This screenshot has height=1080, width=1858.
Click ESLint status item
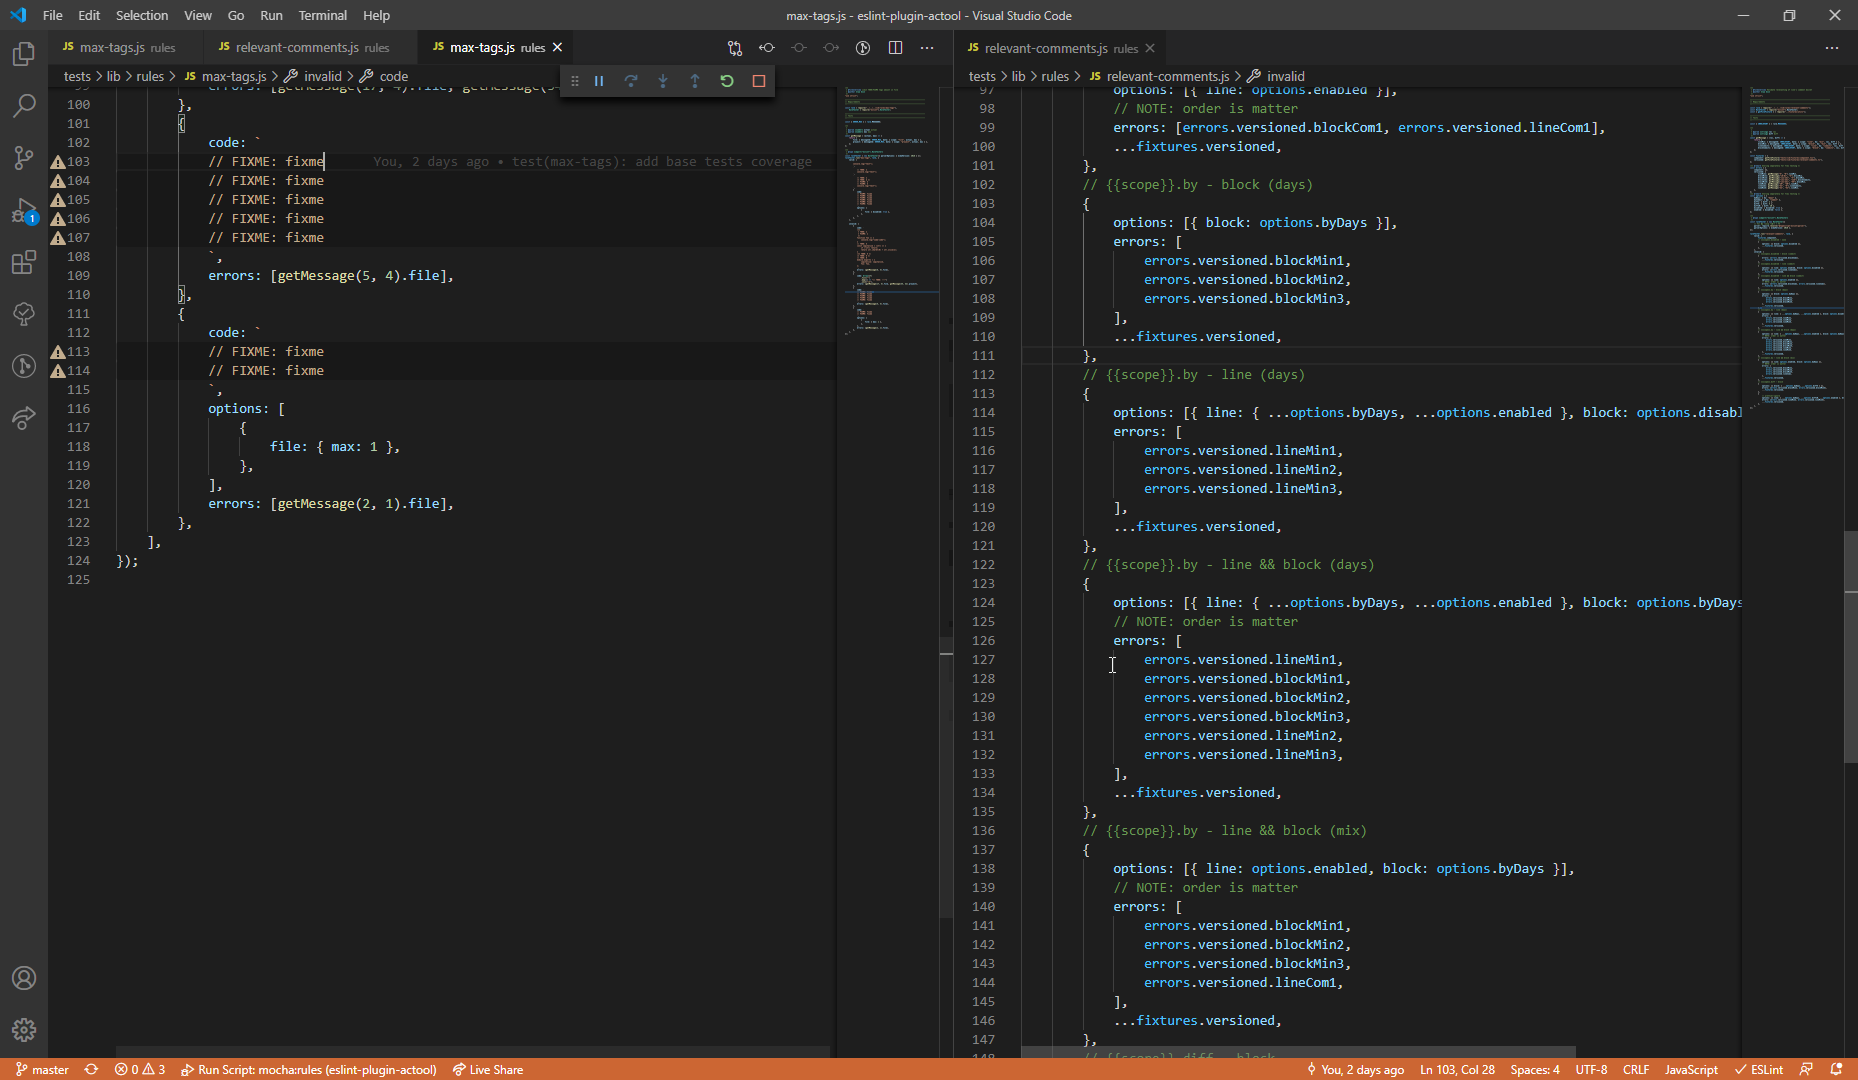(x=1759, y=1069)
